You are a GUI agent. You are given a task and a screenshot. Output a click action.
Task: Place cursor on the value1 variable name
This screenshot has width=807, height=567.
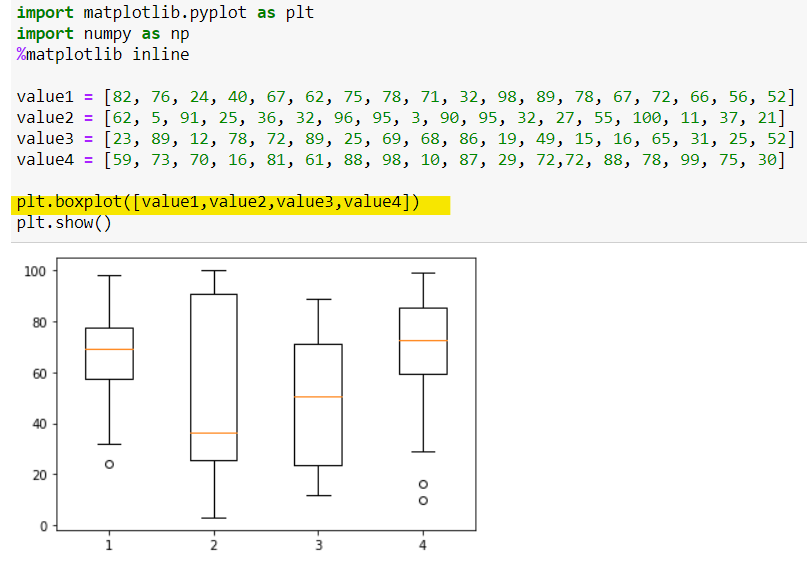click(x=45, y=97)
